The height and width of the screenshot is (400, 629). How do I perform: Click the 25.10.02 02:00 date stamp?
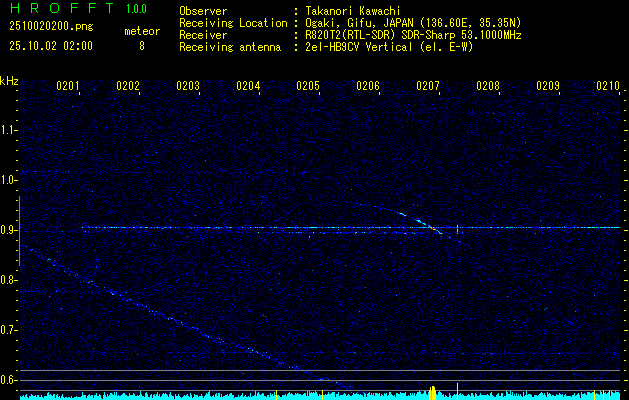[50, 46]
